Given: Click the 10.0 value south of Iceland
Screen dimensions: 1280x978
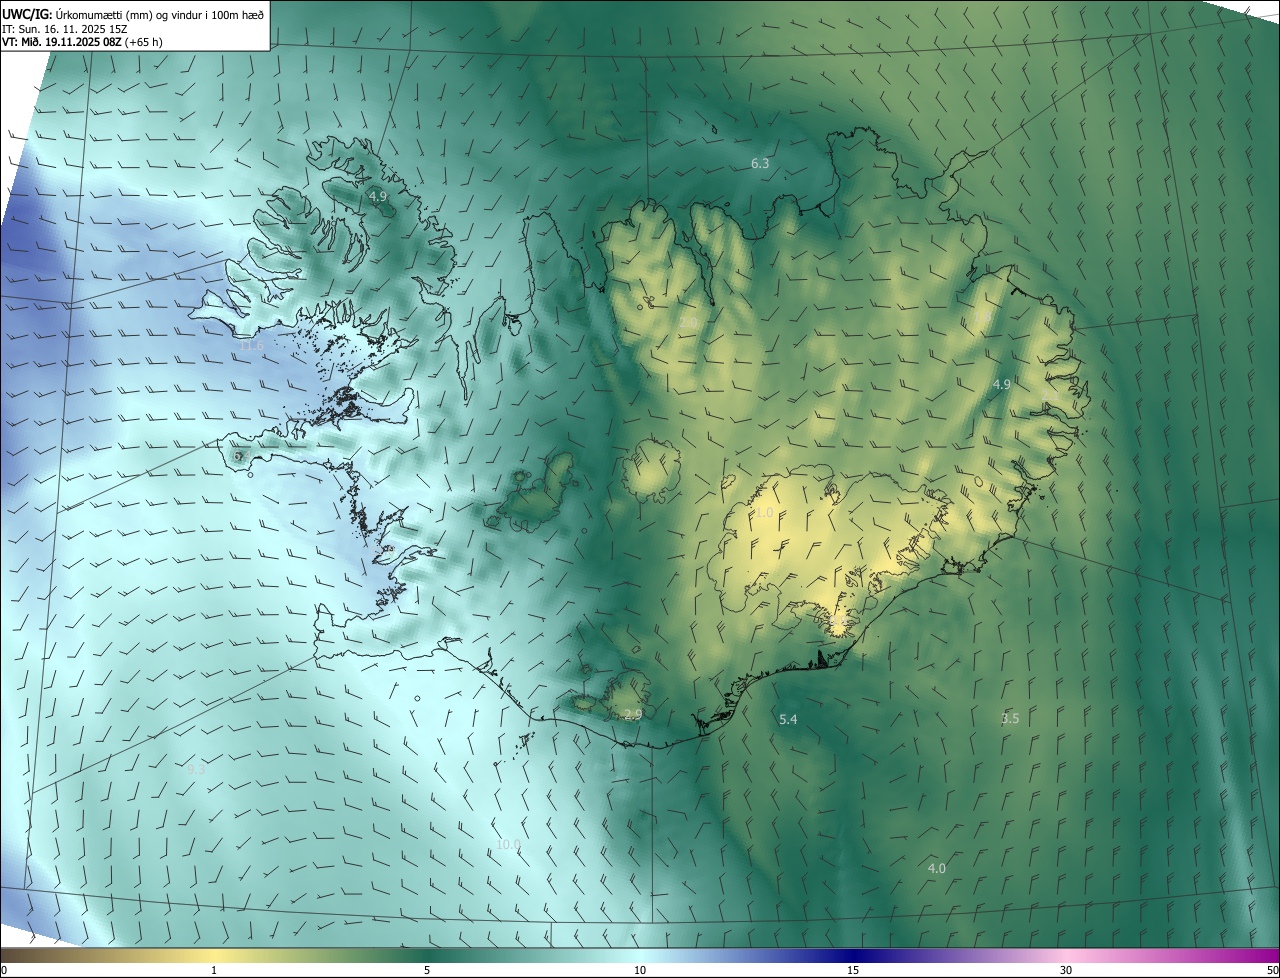Looking at the screenshot, I should pos(508,845).
